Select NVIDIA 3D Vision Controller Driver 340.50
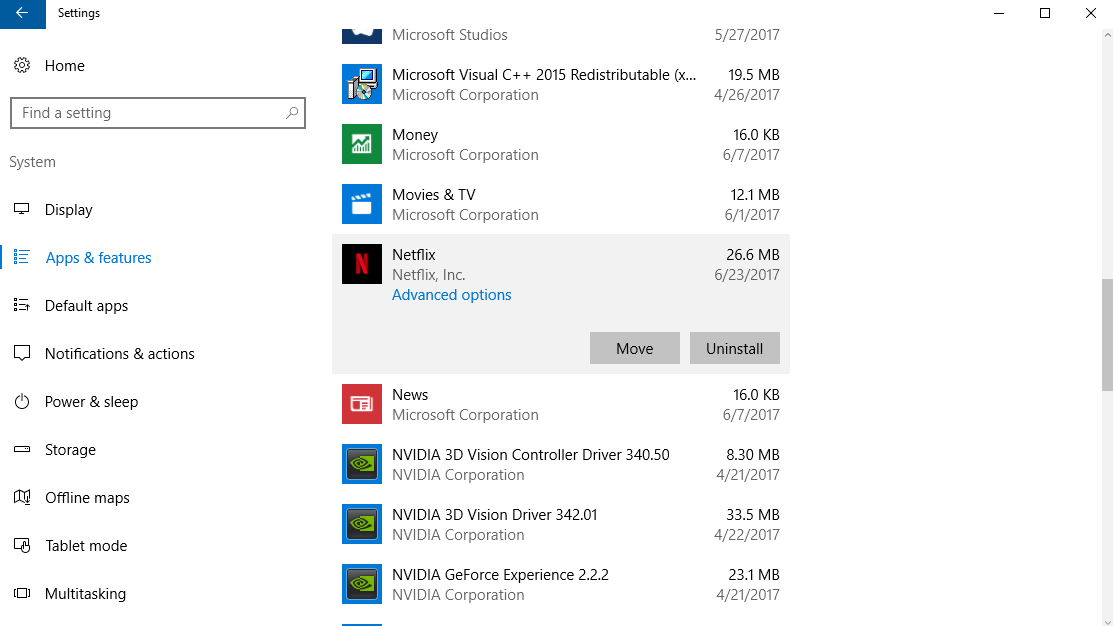This screenshot has height=626, width=1113. (530, 455)
